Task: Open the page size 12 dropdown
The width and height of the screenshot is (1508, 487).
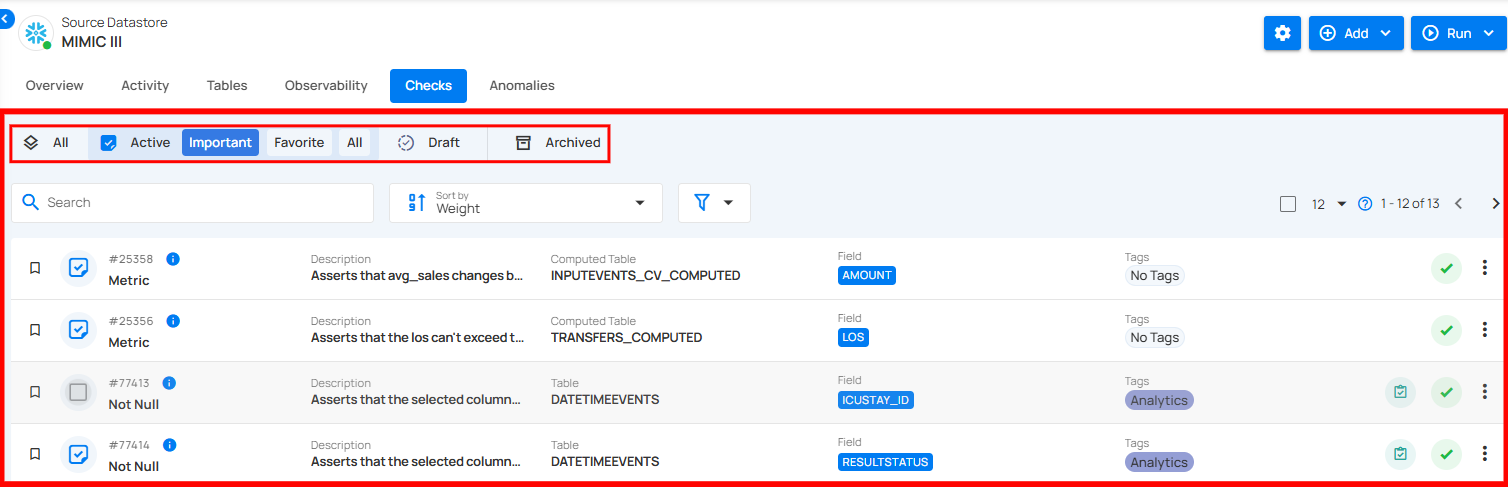Action: [x=1329, y=204]
